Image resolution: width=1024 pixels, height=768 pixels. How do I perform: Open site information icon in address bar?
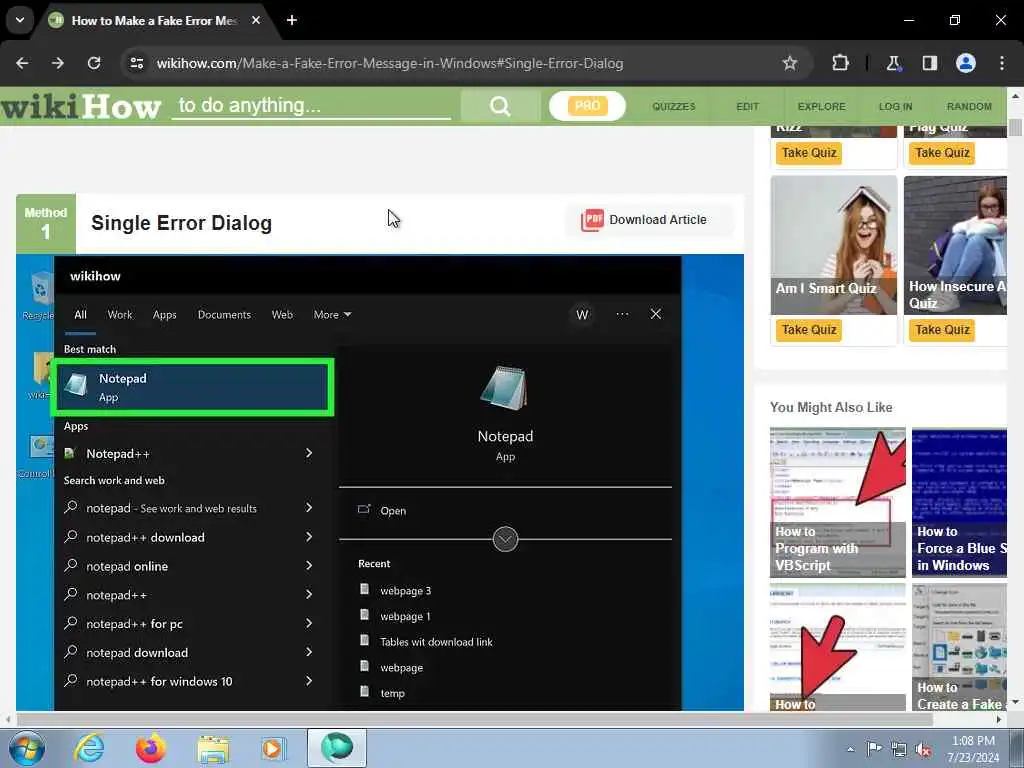tap(136, 63)
